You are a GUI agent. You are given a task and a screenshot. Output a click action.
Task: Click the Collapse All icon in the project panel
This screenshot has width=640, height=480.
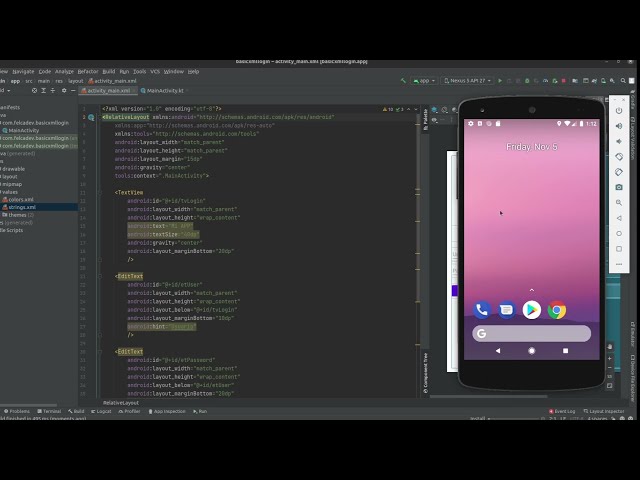tap(53, 91)
